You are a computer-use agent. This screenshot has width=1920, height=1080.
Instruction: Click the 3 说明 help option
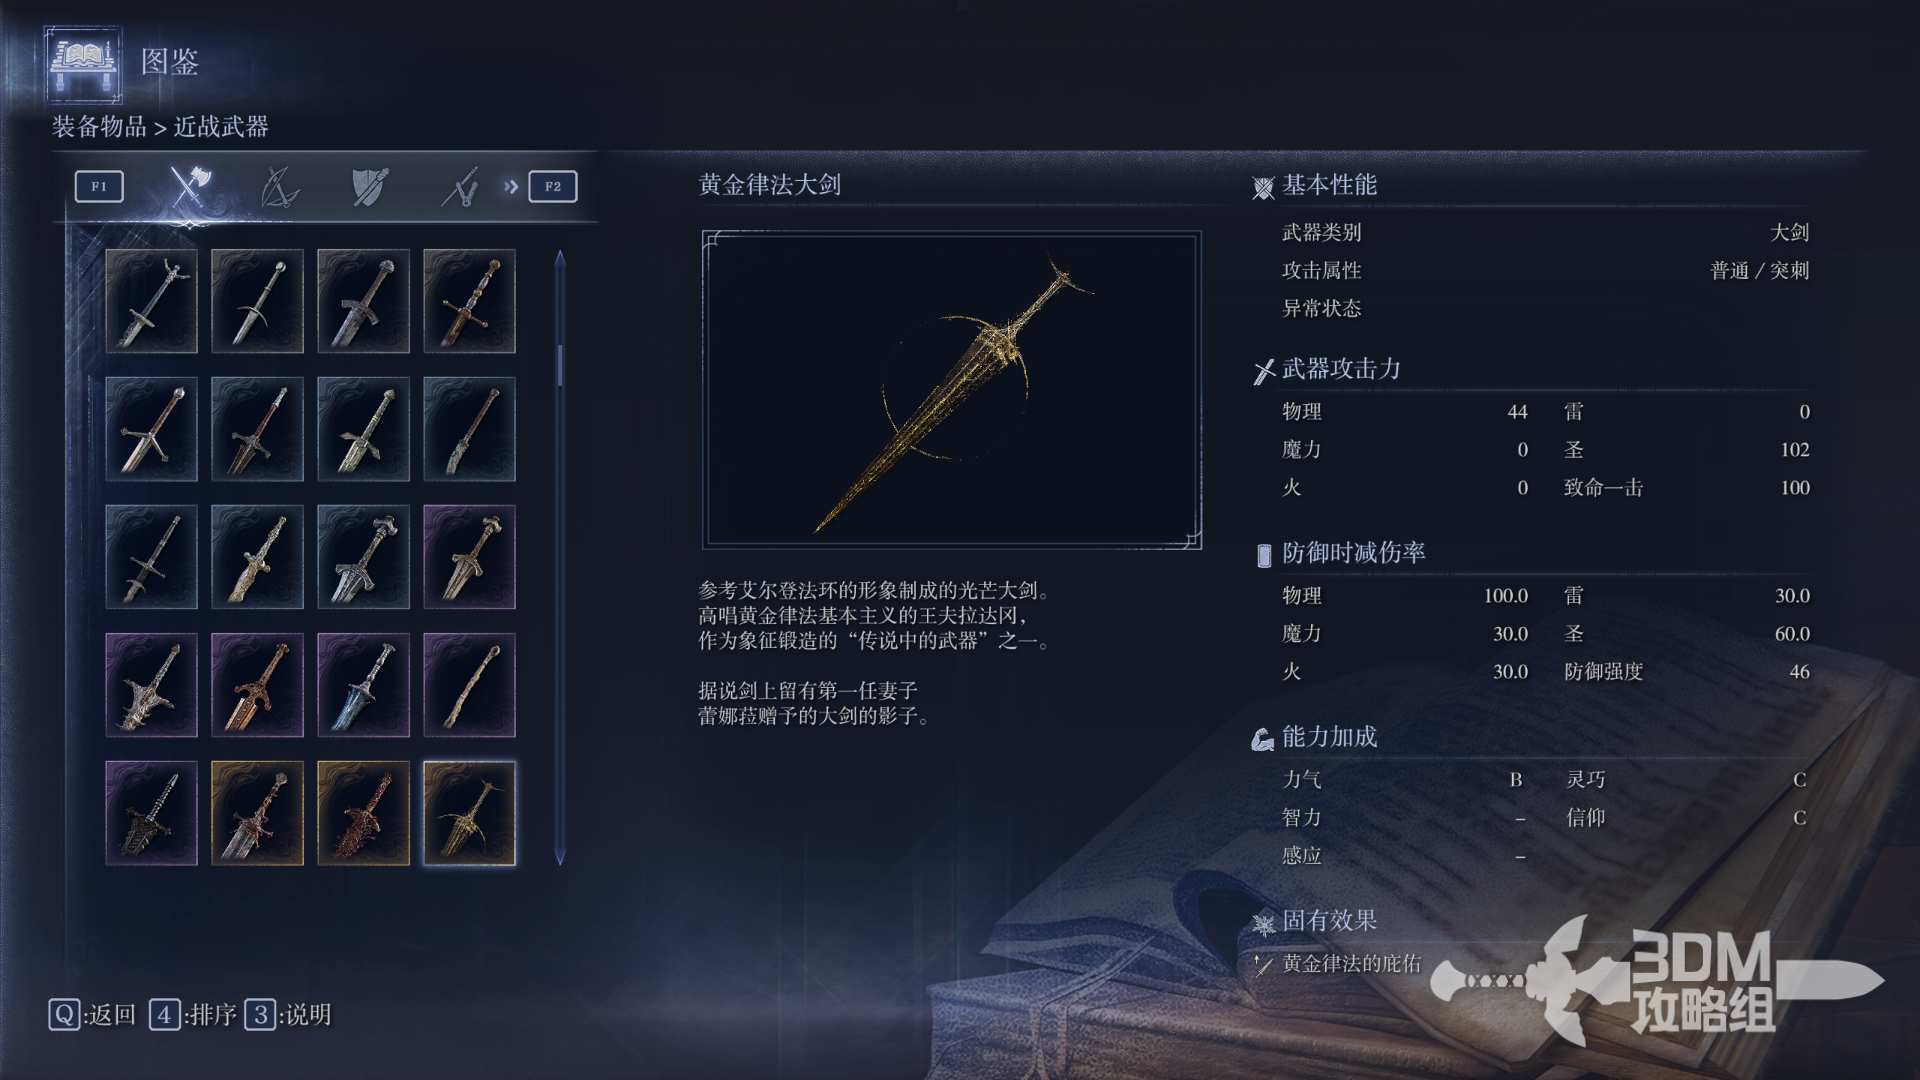tap(288, 1015)
